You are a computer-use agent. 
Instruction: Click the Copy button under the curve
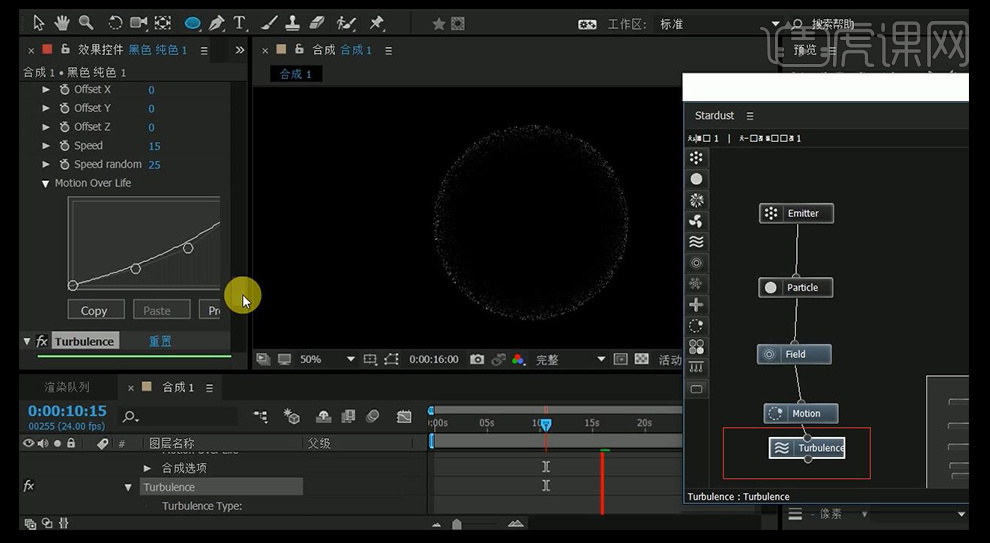pyautogui.click(x=94, y=310)
